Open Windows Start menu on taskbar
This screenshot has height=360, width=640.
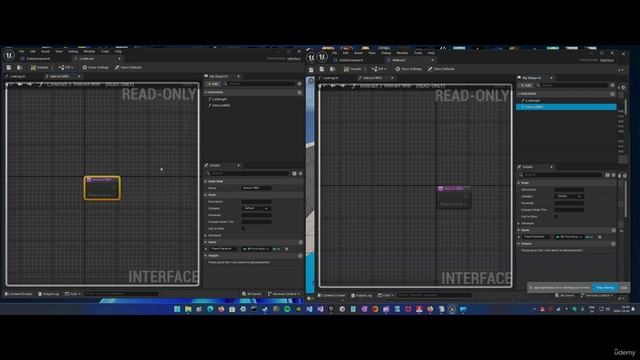(x=177, y=309)
